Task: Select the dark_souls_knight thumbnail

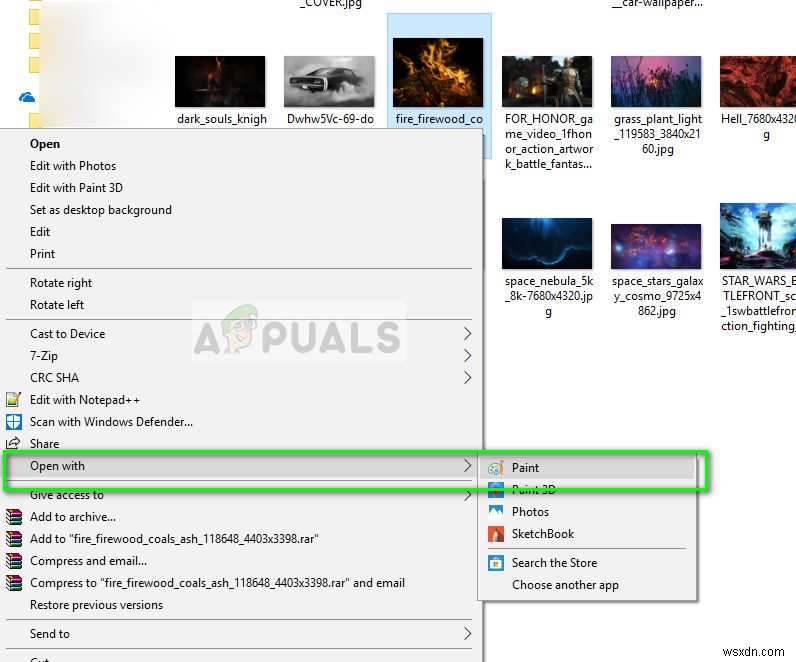Action: click(x=220, y=81)
